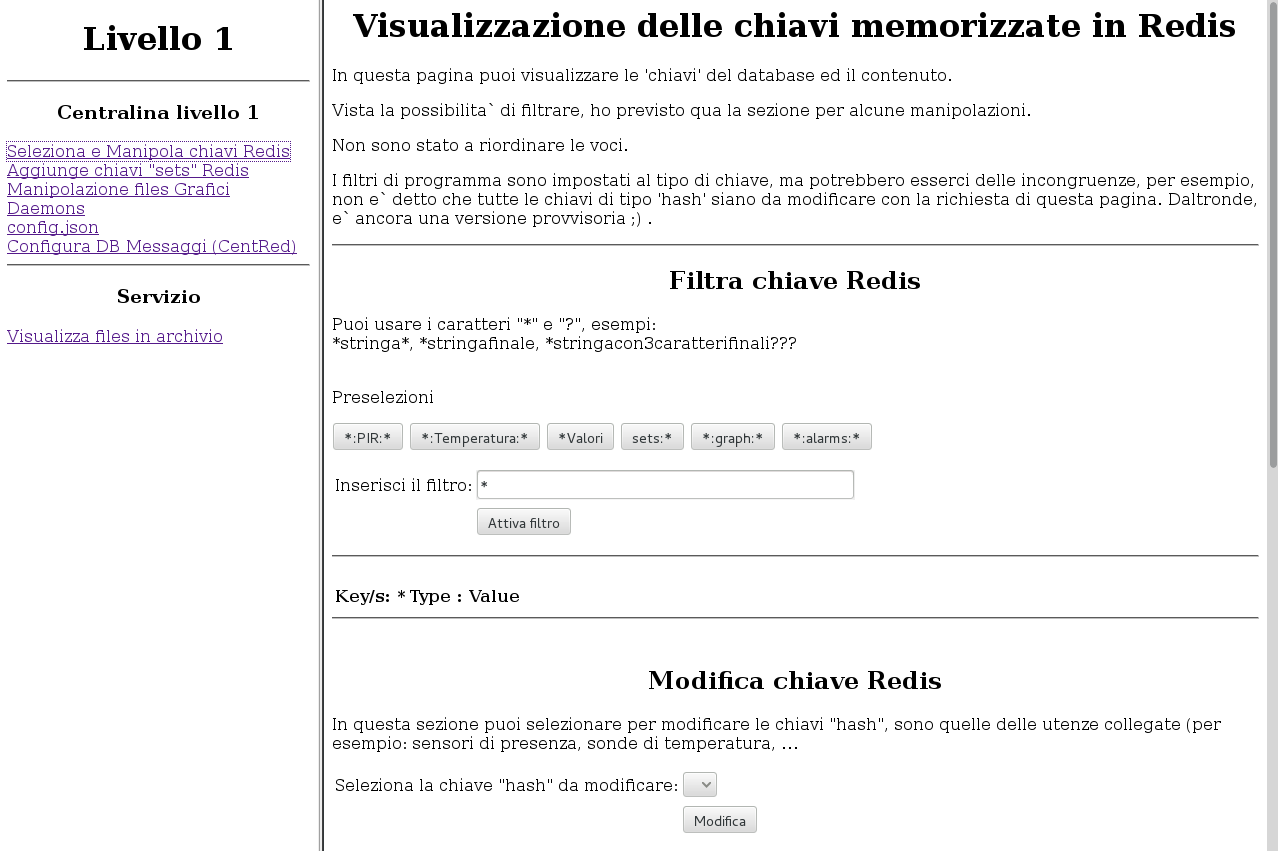
Task: Open Visualizza files in archivio link
Action: tap(115, 336)
